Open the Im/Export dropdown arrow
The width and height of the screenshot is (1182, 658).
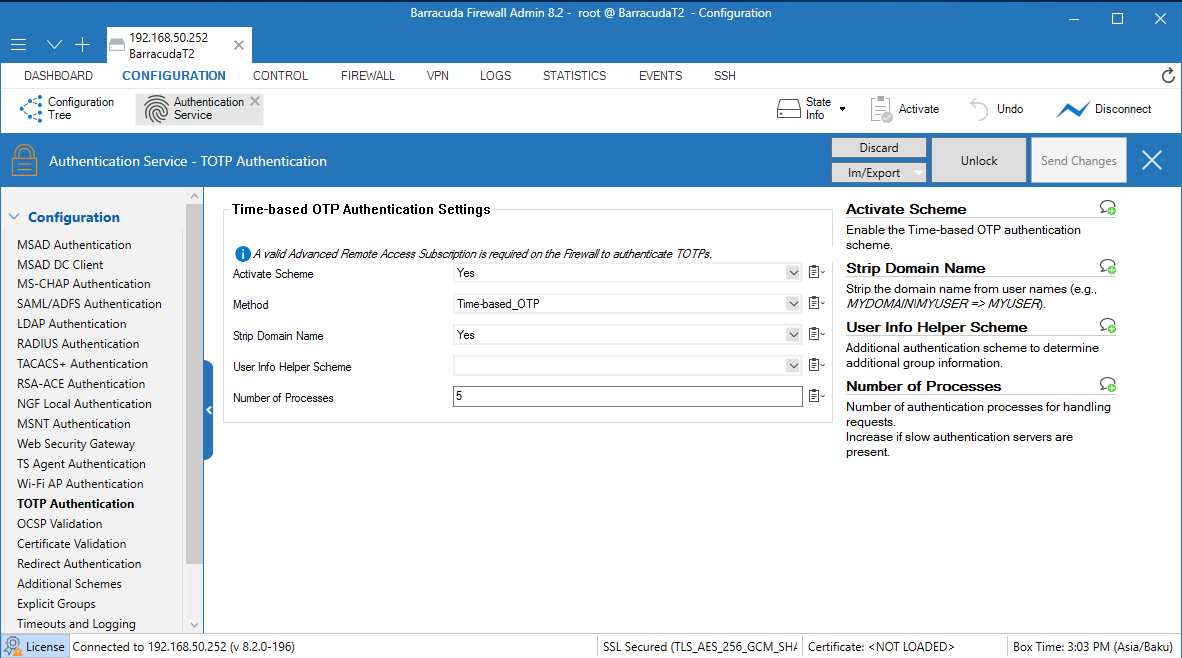tap(917, 173)
